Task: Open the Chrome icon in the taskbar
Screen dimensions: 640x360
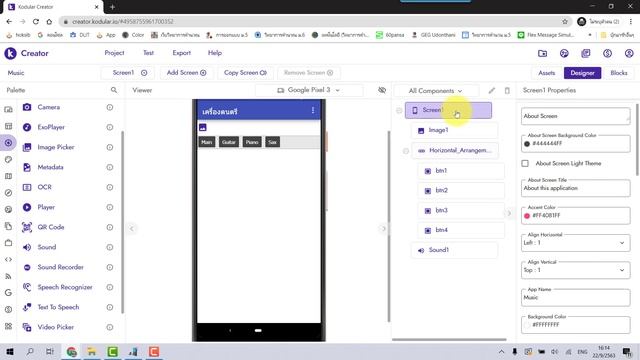Action: (x=71, y=351)
